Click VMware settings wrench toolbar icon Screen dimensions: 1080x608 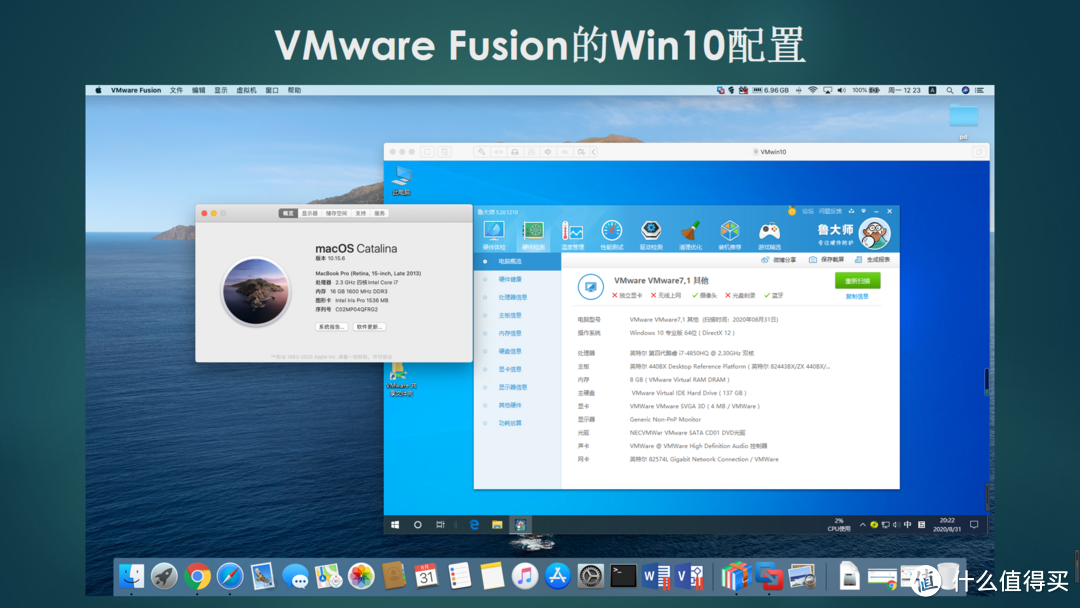pos(481,151)
